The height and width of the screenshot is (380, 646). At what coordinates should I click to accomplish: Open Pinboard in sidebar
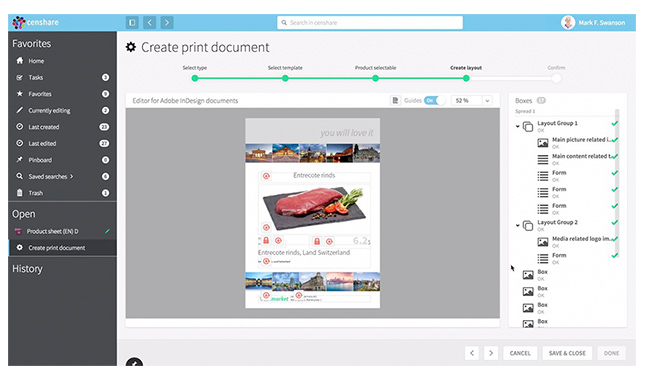click(x=40, y=160)
